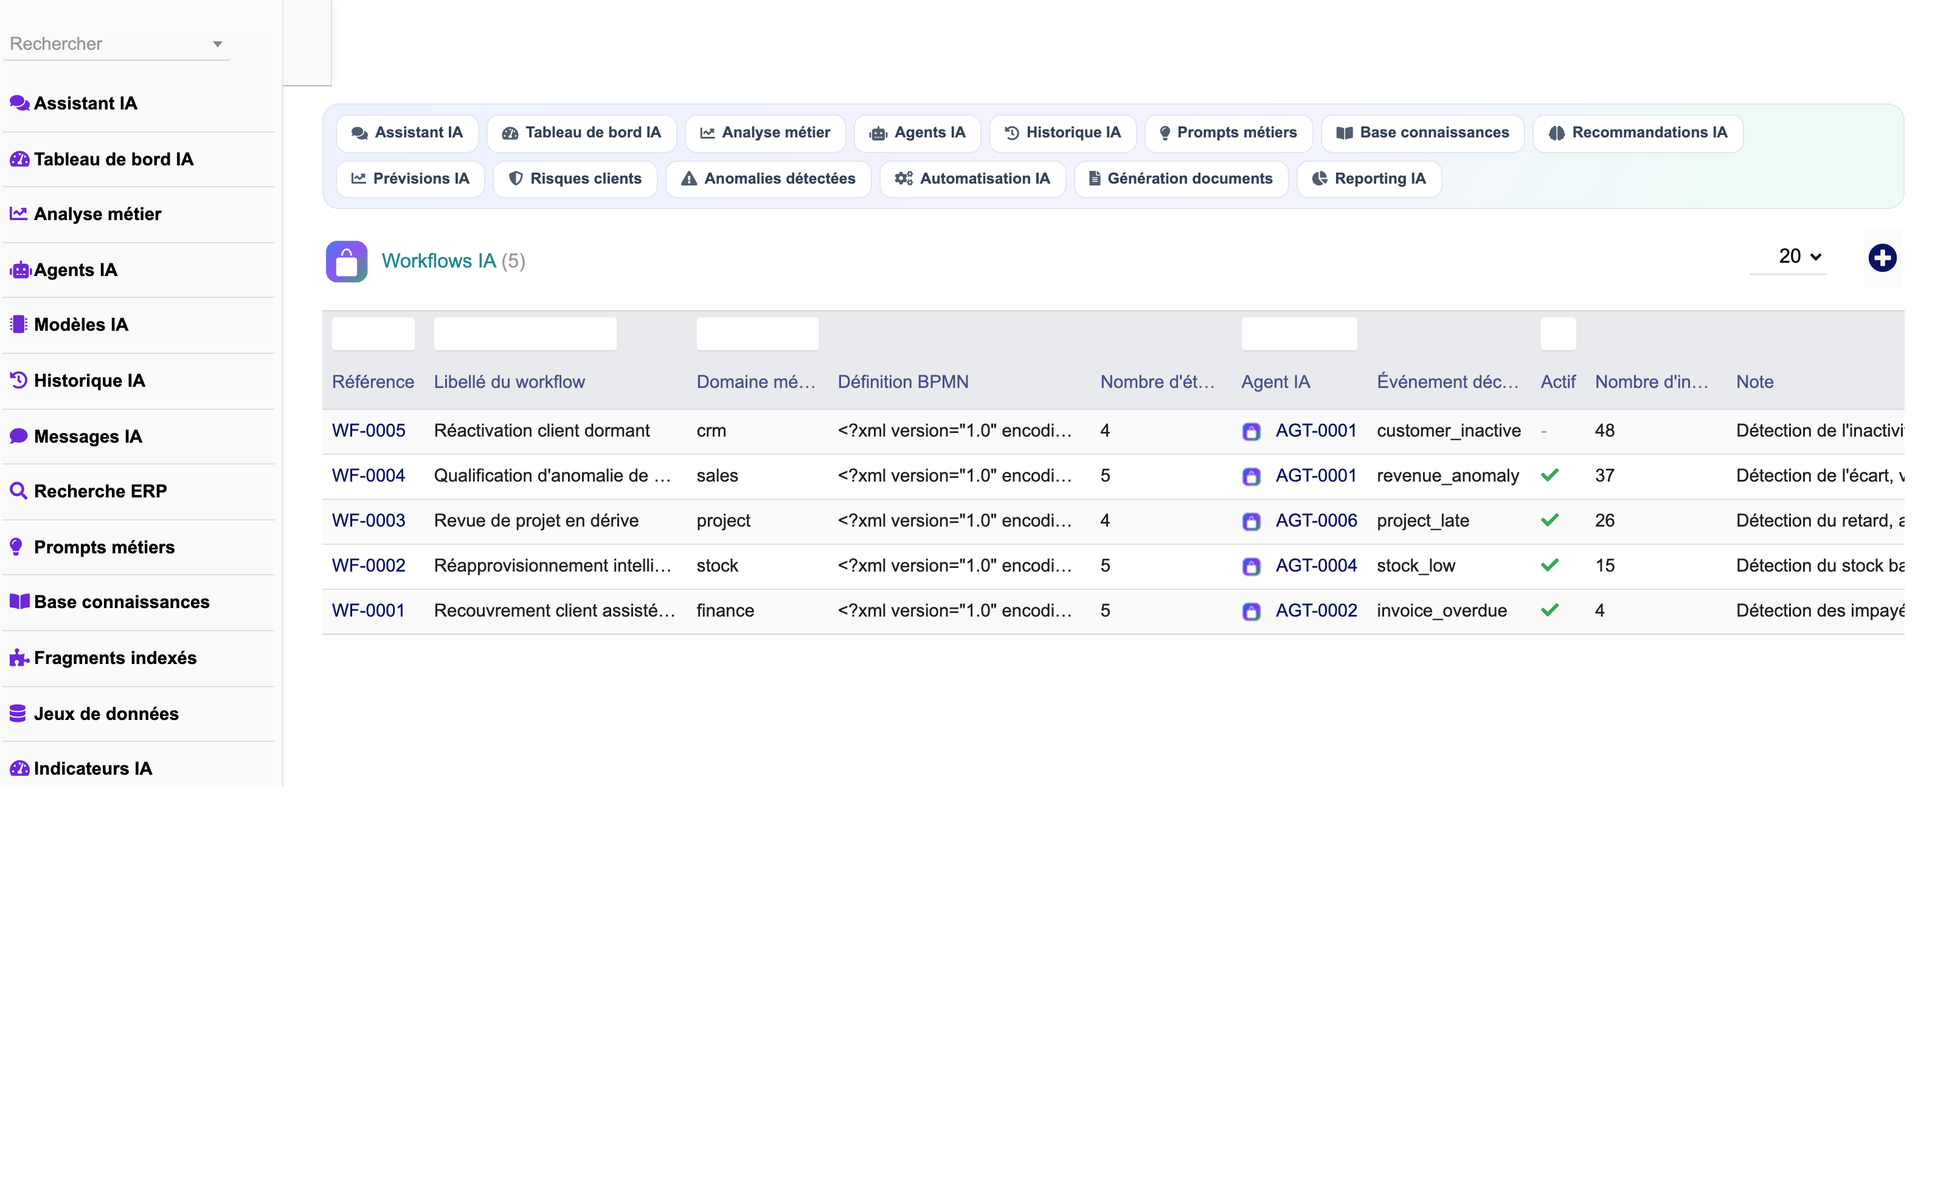Image resolution: width=1946 pixels, height=1204 pixels.
Task: Click the domain cell 'finance'
Action: (725, 611)
